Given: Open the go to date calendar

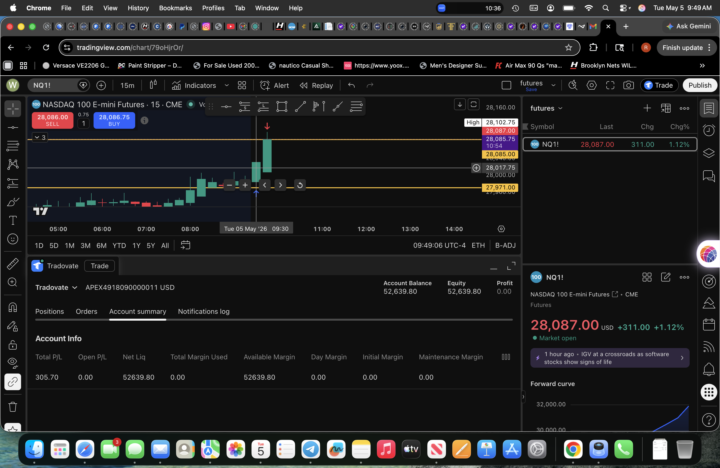Looking at the screenshot, I should tap(185, 245).
